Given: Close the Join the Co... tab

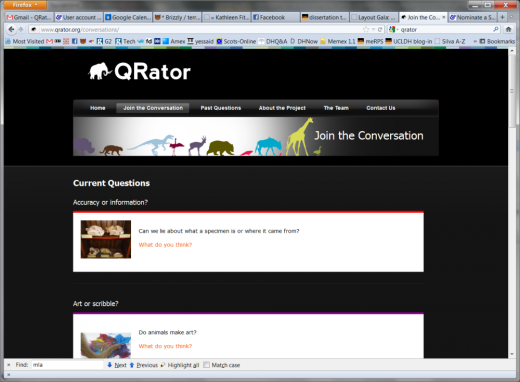Looking at the screenshot, I should pos(443,17).
